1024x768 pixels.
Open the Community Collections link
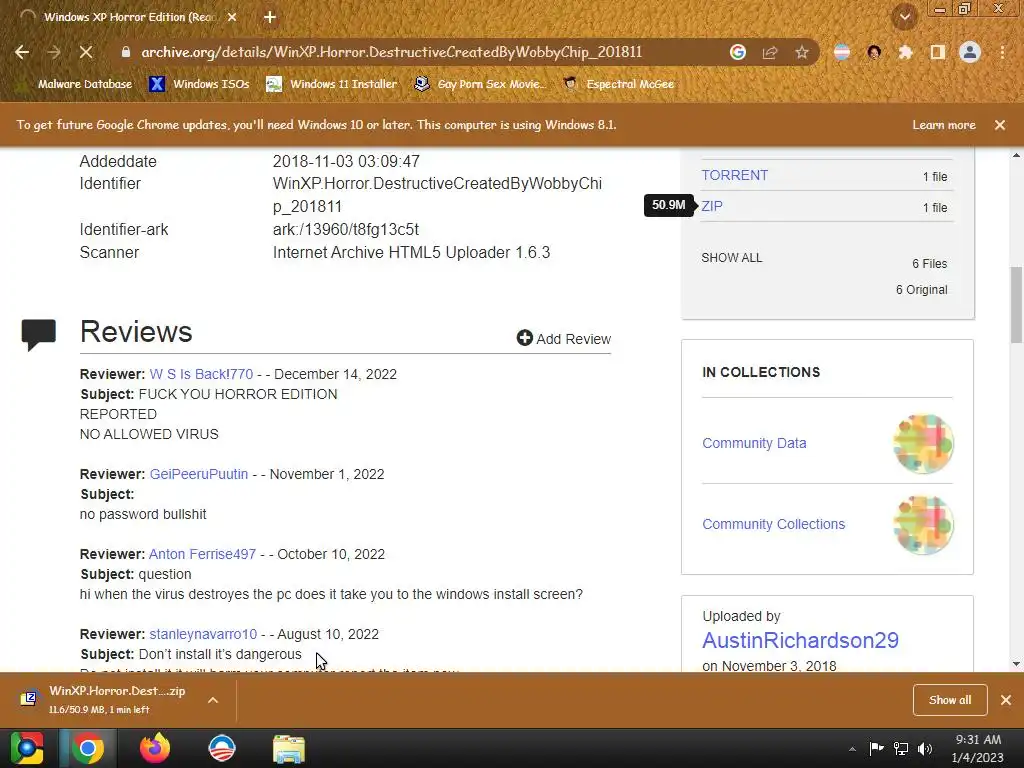coord(773,524)
